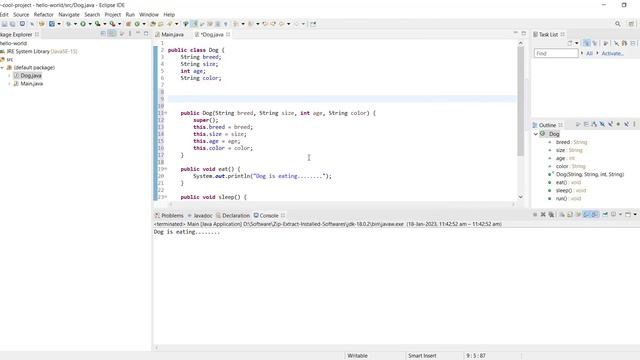Click Display Selected Console icon
The height and width of the screenshot is (360, 640).
[x=613, y=214]
